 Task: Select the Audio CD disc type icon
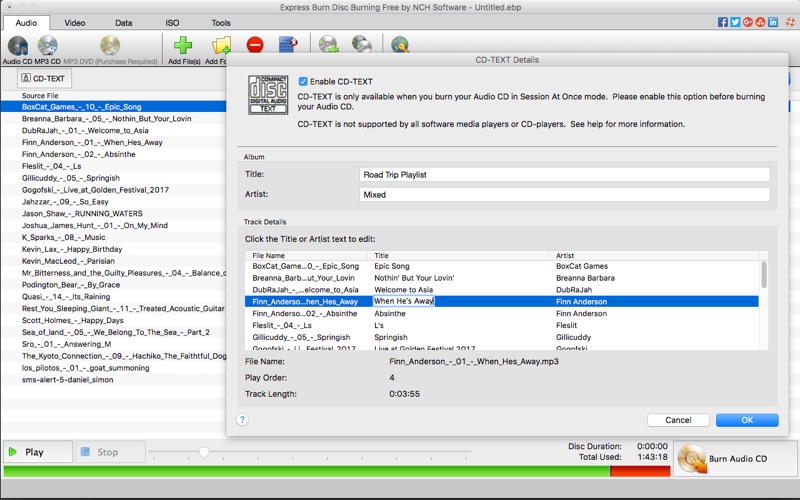tap(17, 46)
